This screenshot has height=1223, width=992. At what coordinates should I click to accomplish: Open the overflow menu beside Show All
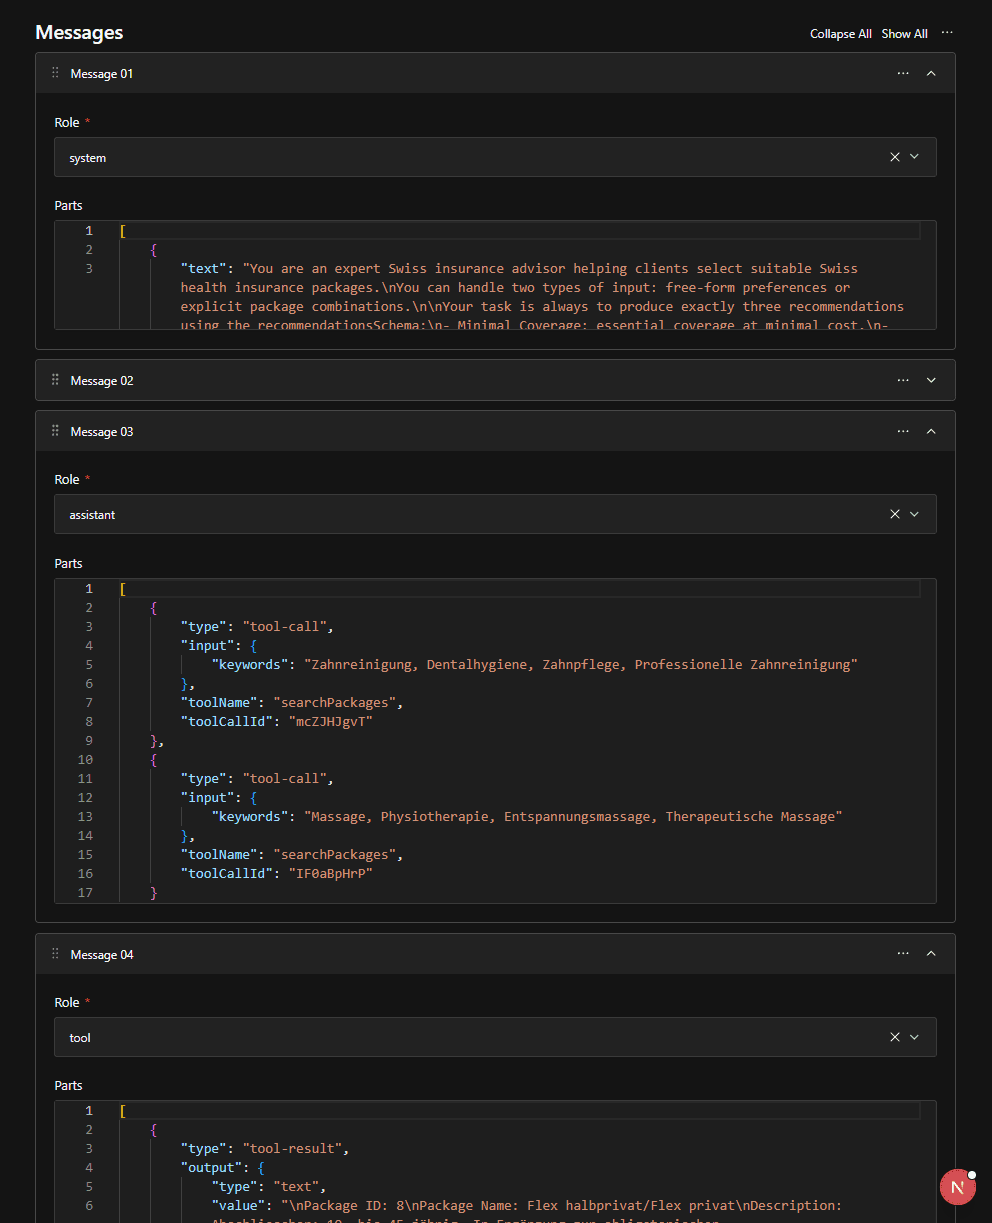(947, 33)
